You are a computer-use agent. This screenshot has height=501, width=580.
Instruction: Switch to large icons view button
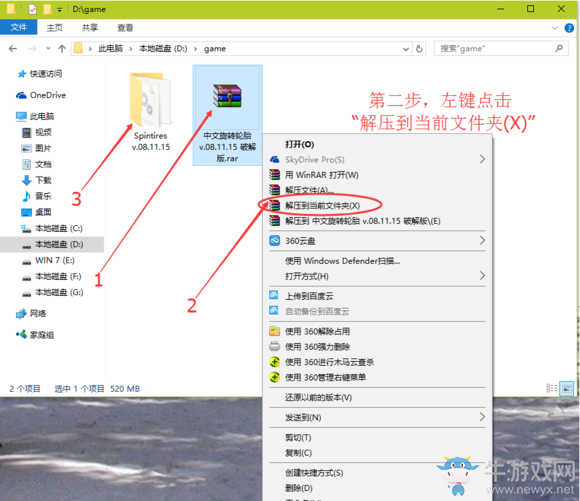[x=567, y=389]
